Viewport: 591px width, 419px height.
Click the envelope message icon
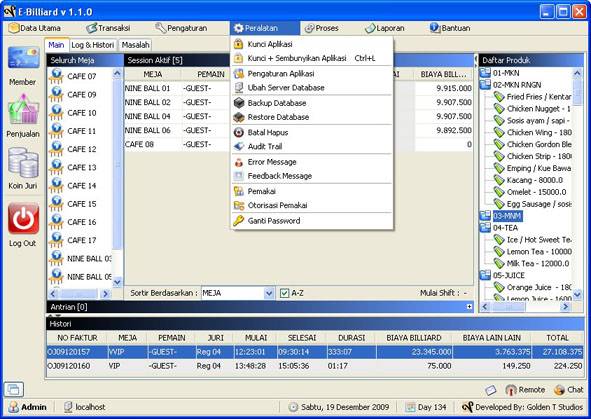pyautogui.click(x=490, y=390)
